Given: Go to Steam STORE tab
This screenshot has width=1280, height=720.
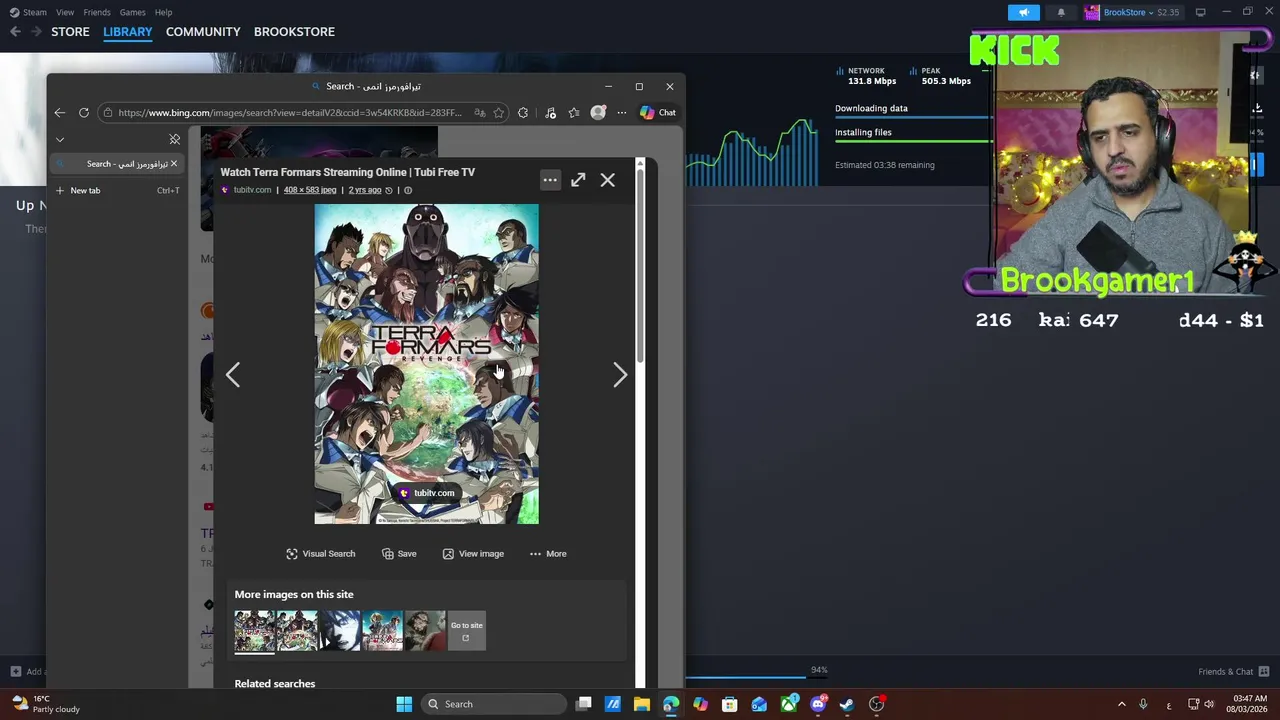Looking at the screenshot, I should click(x=70, y=32).
